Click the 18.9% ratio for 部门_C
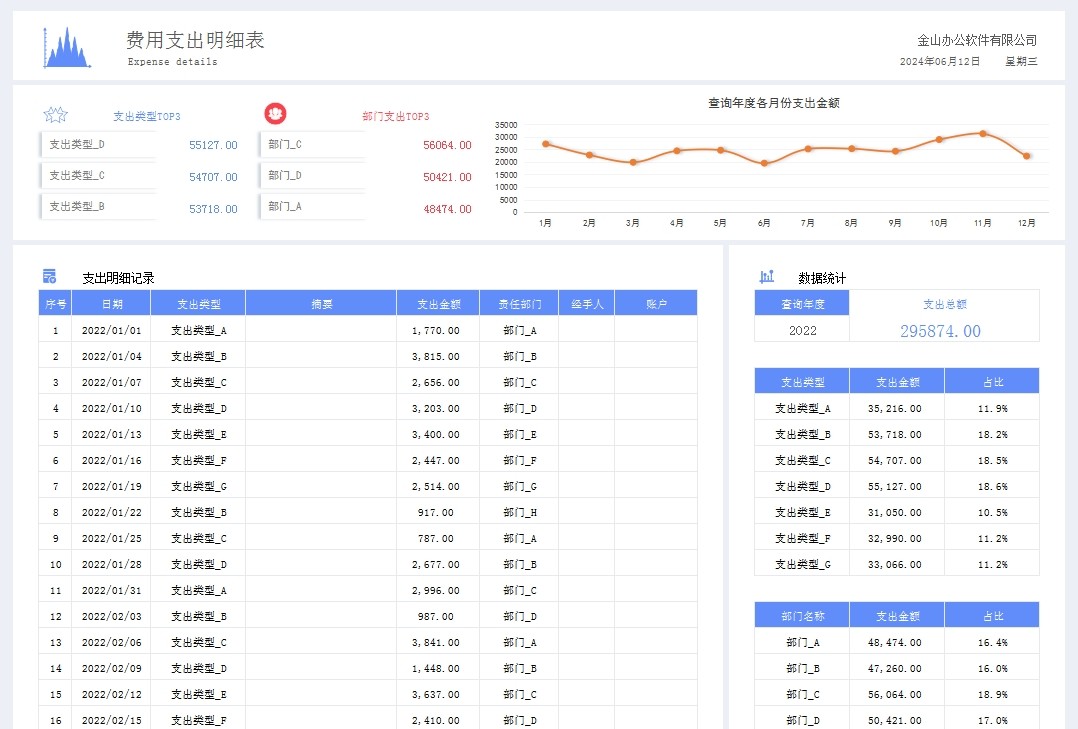This screenshot has width=1078, height=729. [992, 695]
